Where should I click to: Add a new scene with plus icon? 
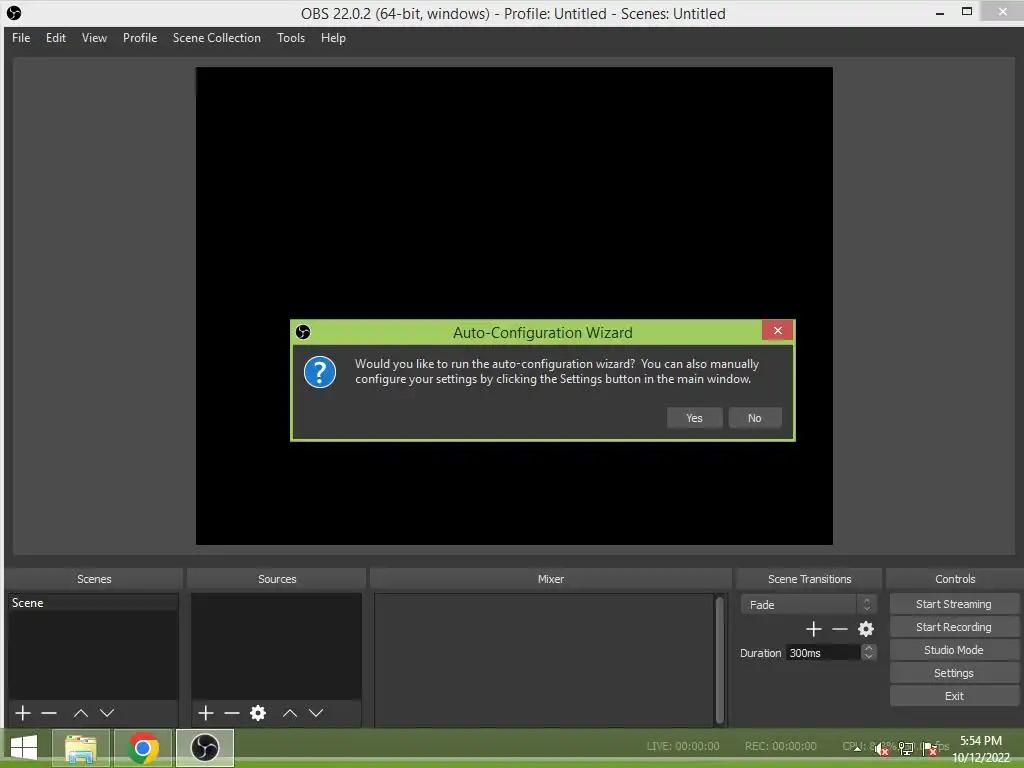23,712
